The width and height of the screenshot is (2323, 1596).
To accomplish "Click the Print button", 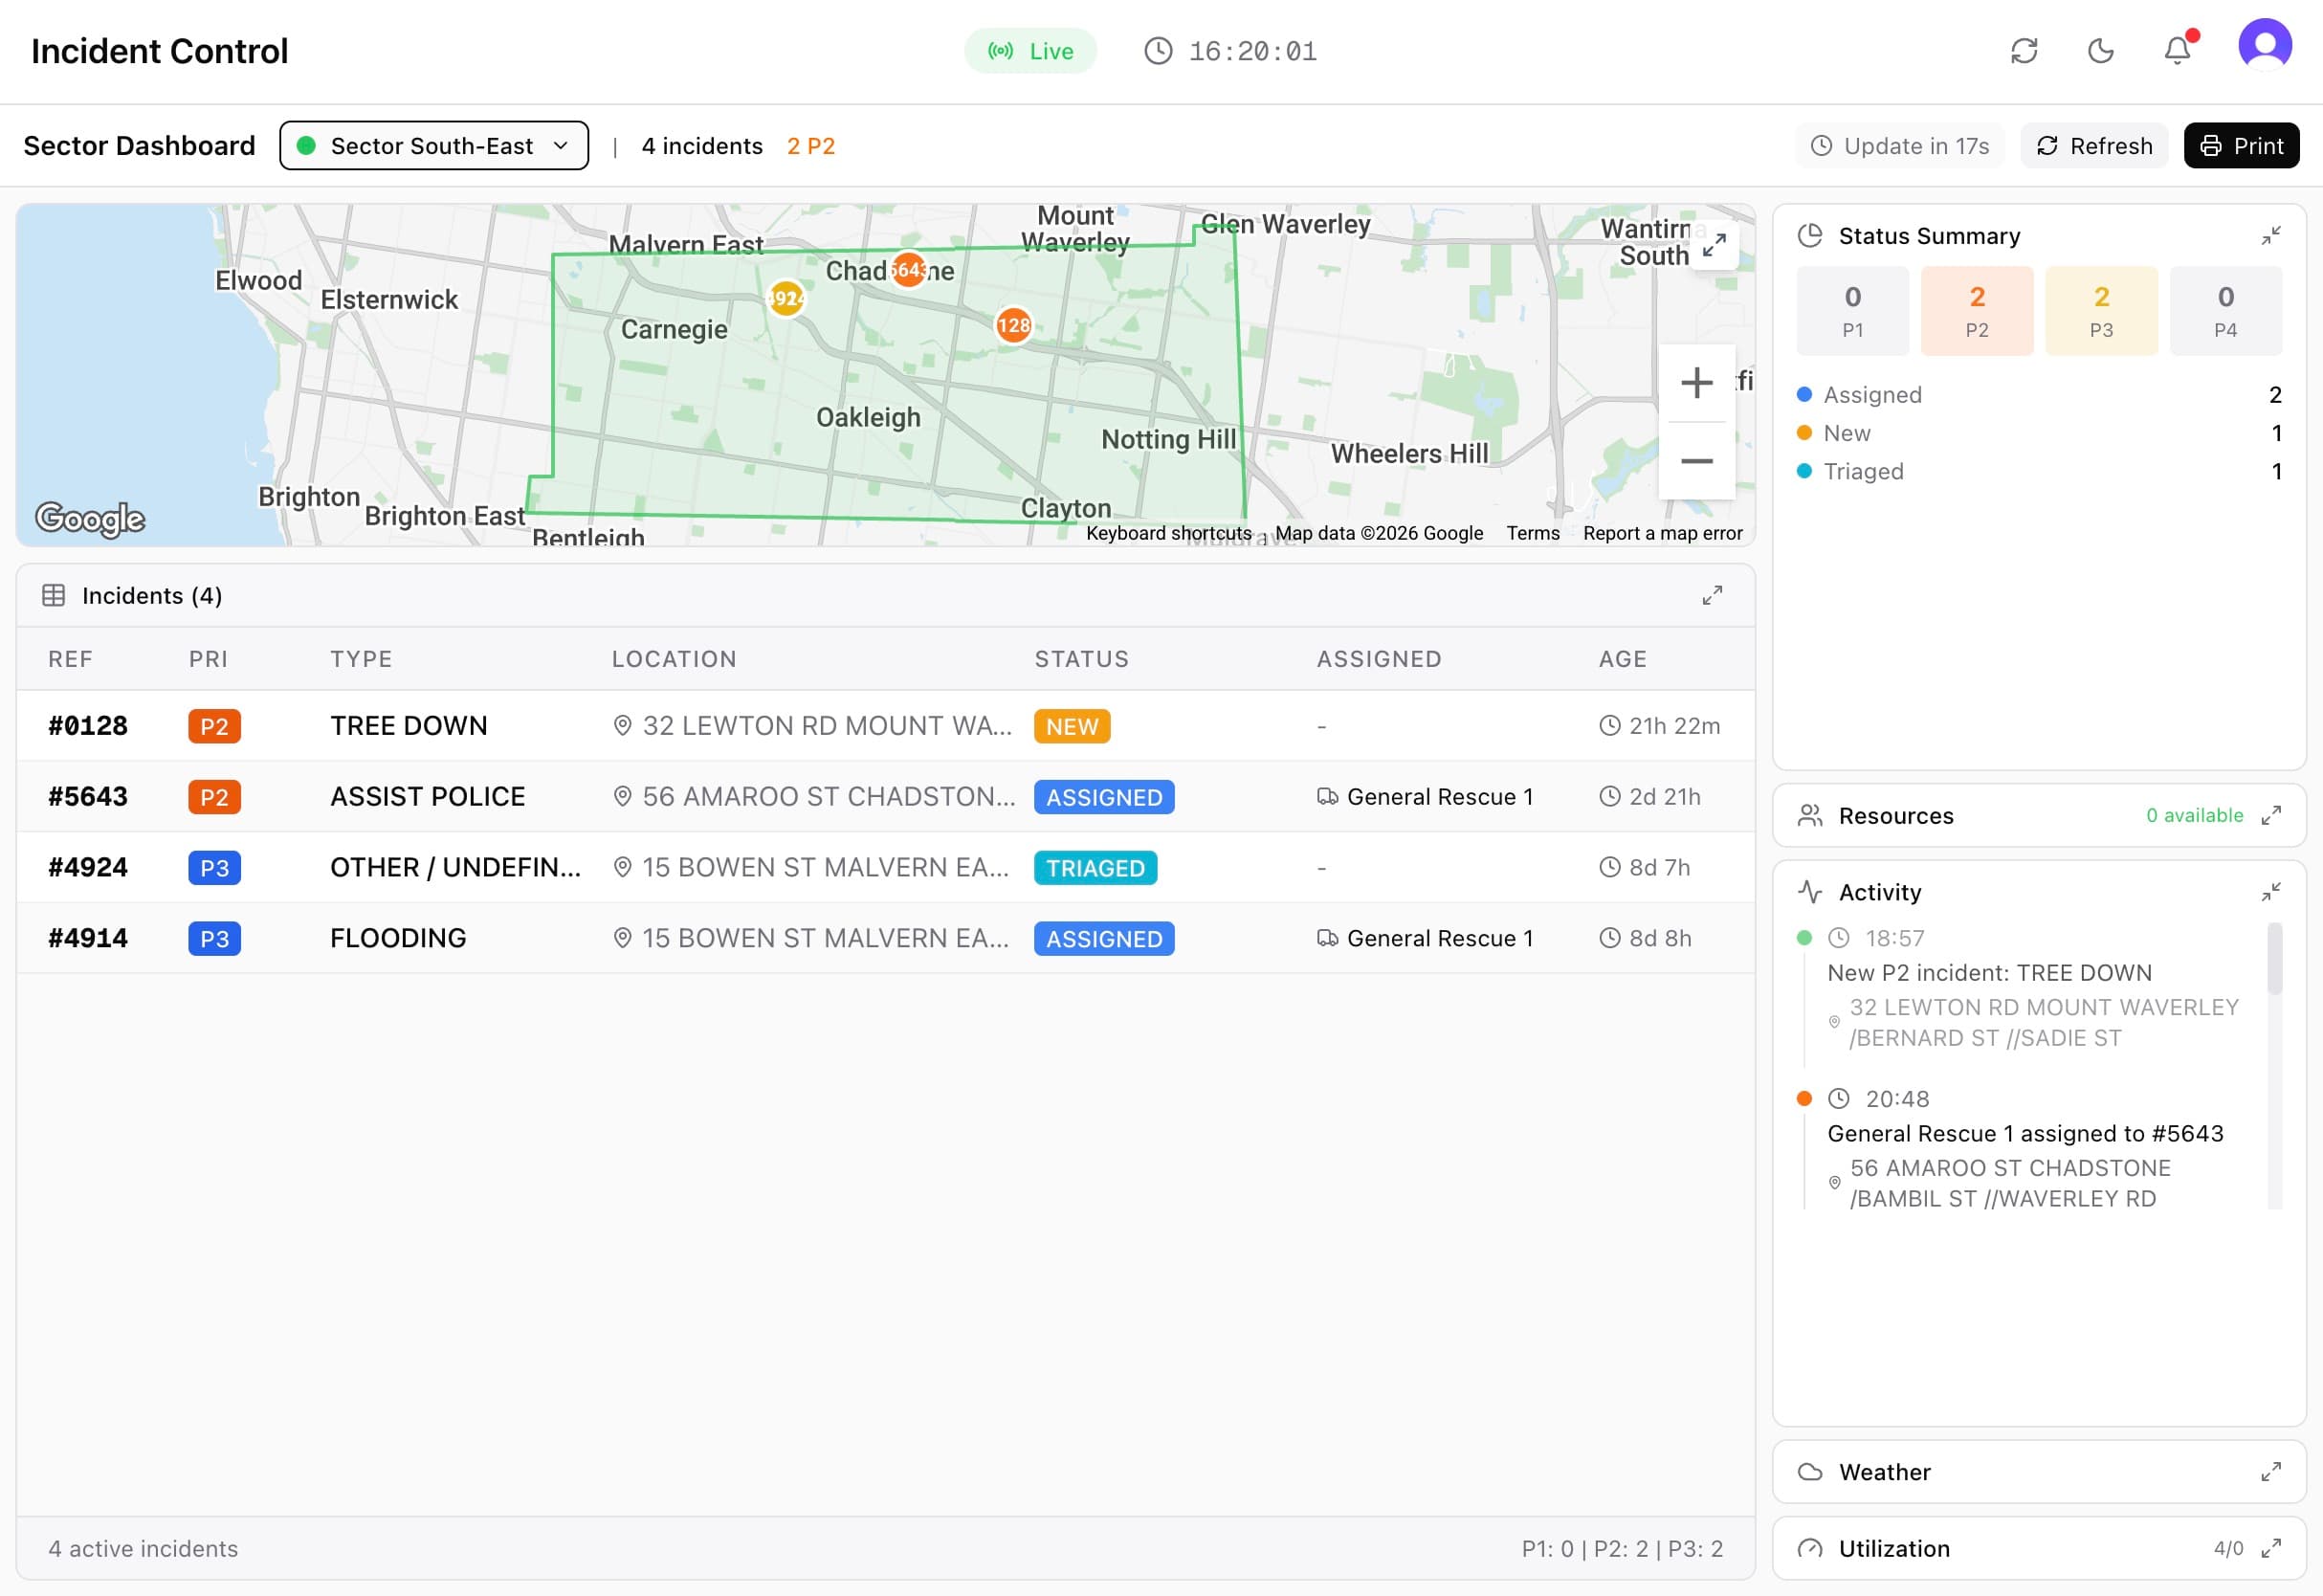I will click(x=2242, y=145).
